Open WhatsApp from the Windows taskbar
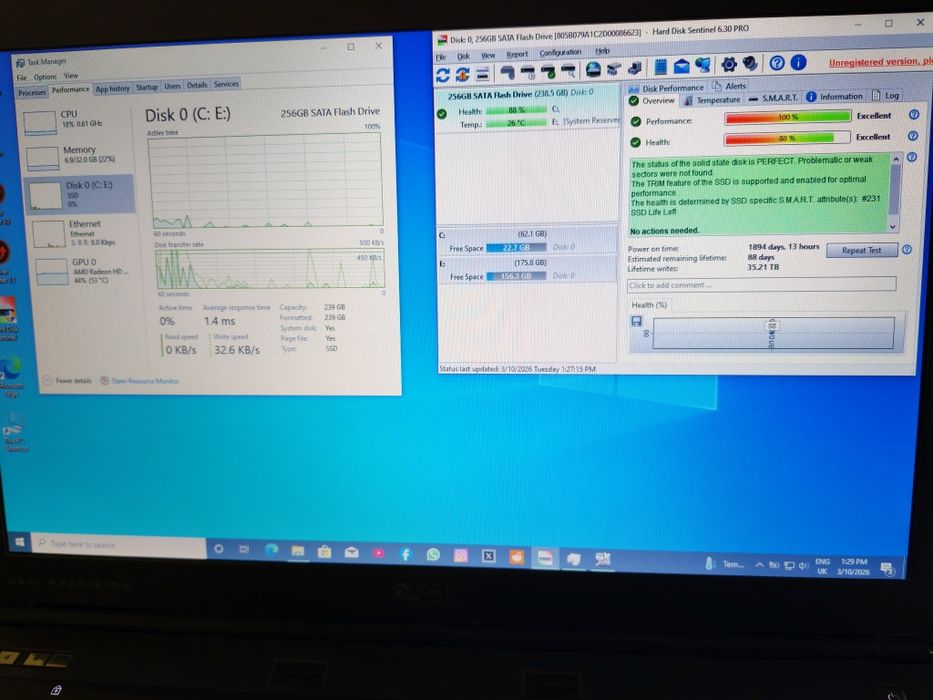Screen dimensions: 933x700 point(433,555)
